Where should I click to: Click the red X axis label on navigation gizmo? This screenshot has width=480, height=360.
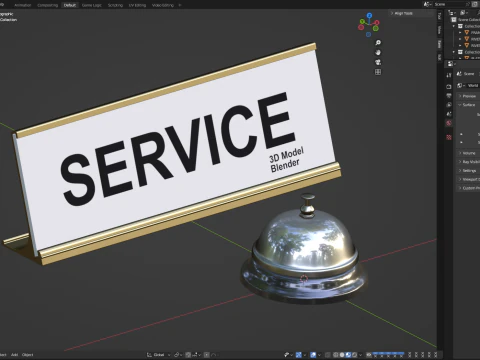pyautogui.click(x=377, y=22)
